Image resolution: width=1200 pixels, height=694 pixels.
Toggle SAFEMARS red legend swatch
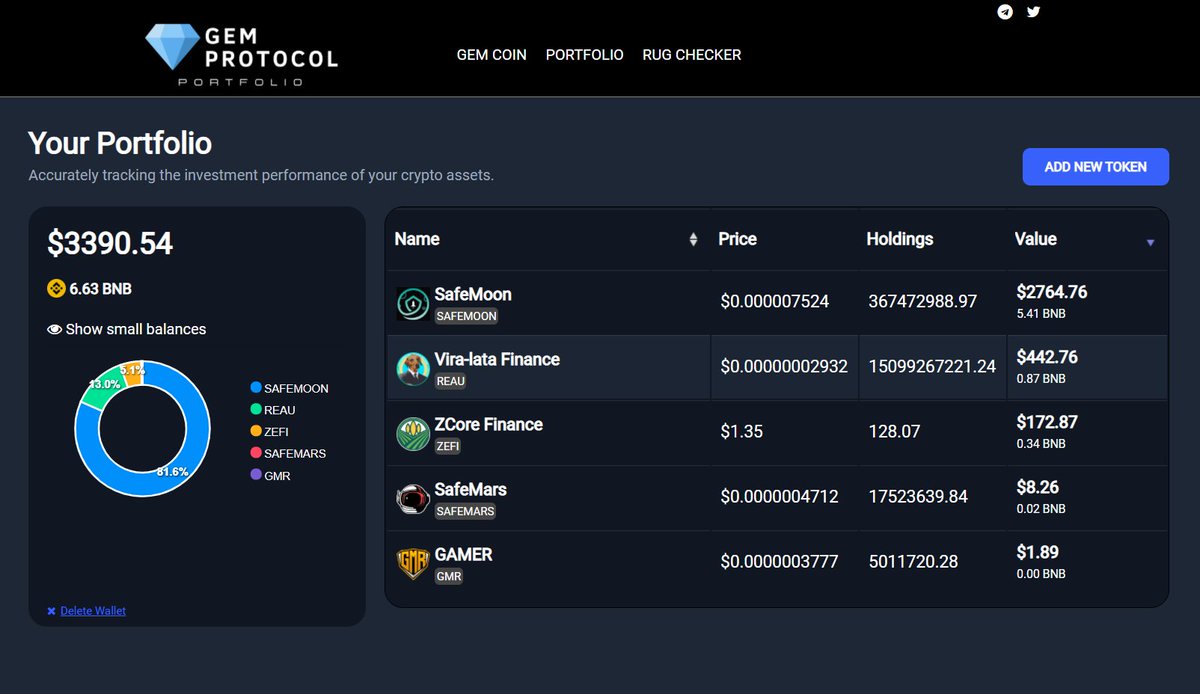pyautogui.click(x=256, y=454)
